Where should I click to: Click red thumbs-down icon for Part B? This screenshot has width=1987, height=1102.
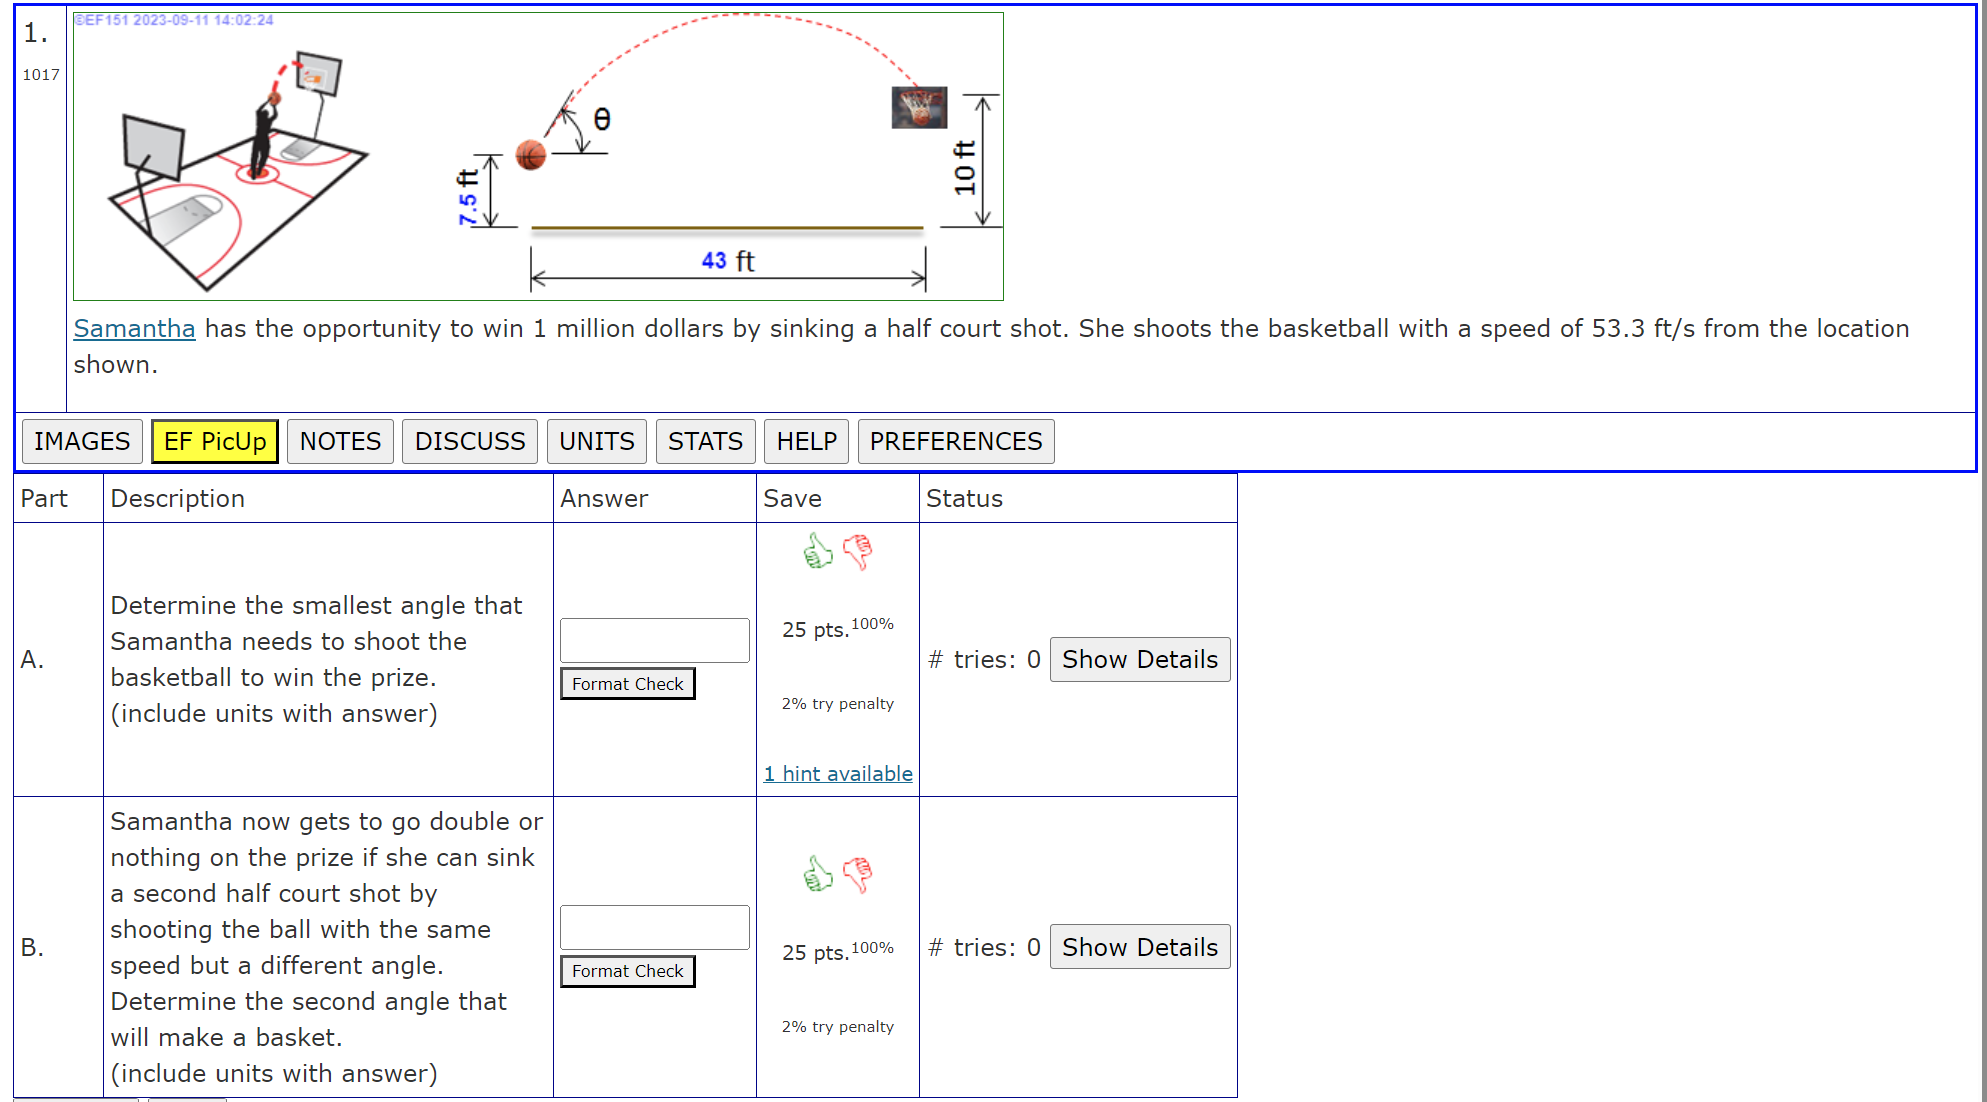(857, 874)
